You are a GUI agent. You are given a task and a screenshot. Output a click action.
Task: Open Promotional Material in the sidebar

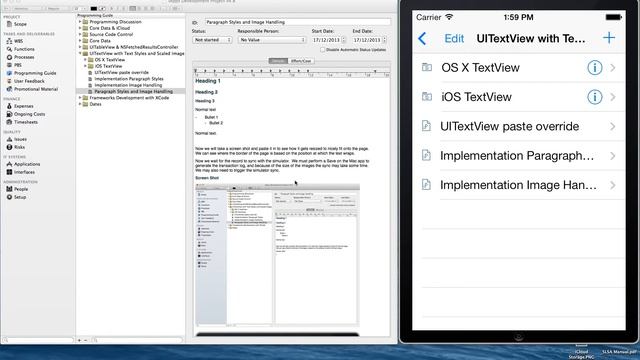pos(32,89)
